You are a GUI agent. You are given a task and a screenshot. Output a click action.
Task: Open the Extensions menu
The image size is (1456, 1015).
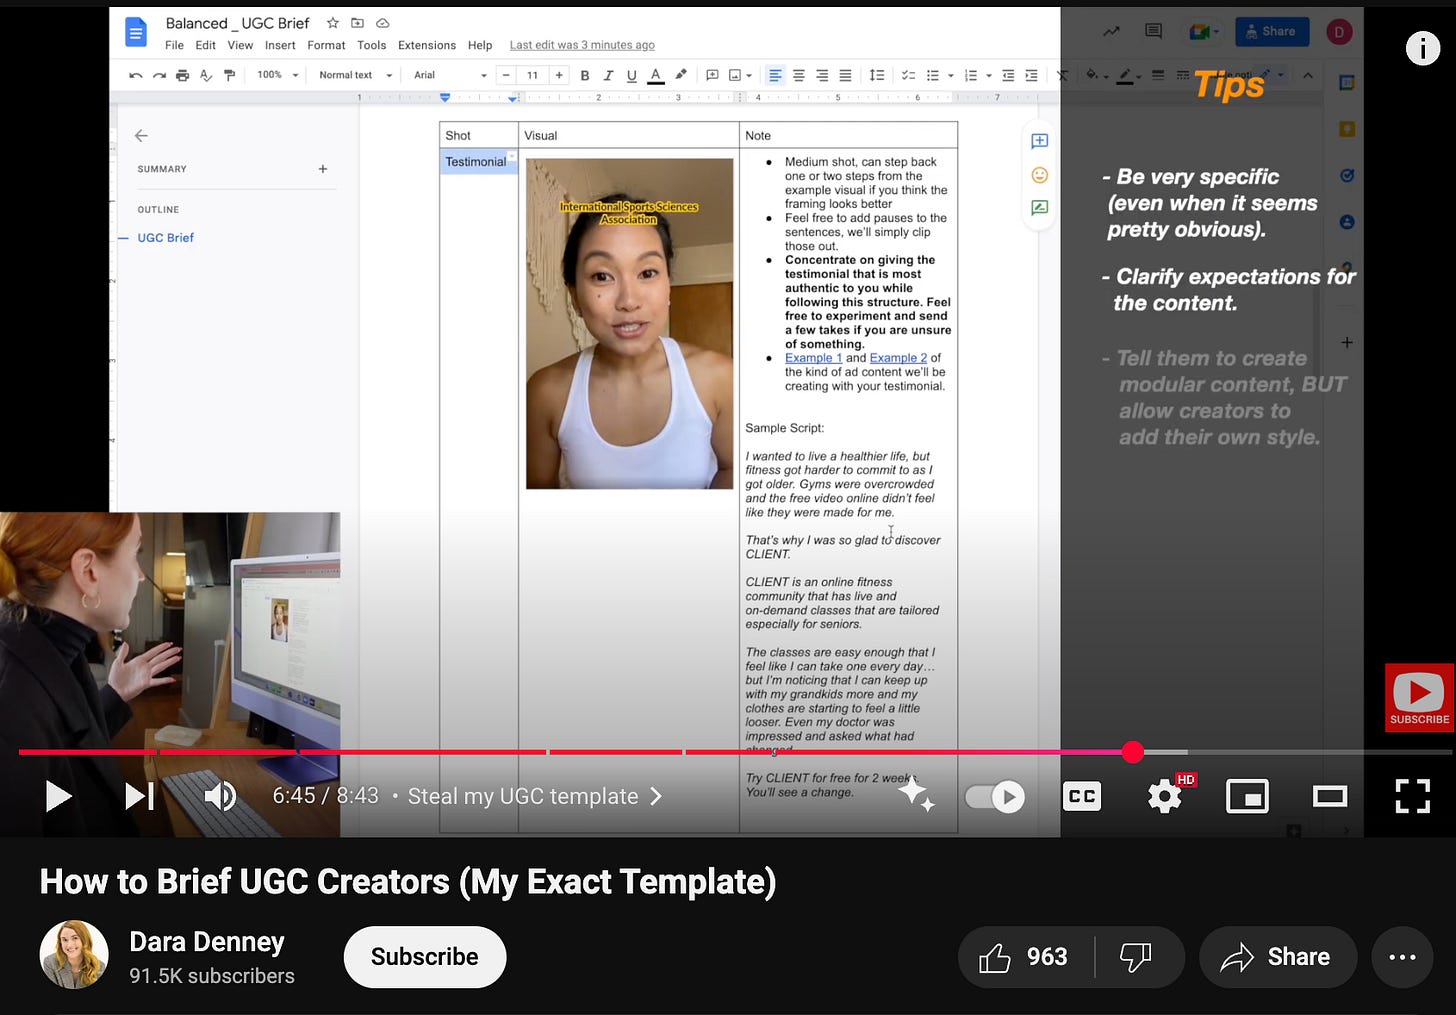pyautogui.click(x=427, y=45)
